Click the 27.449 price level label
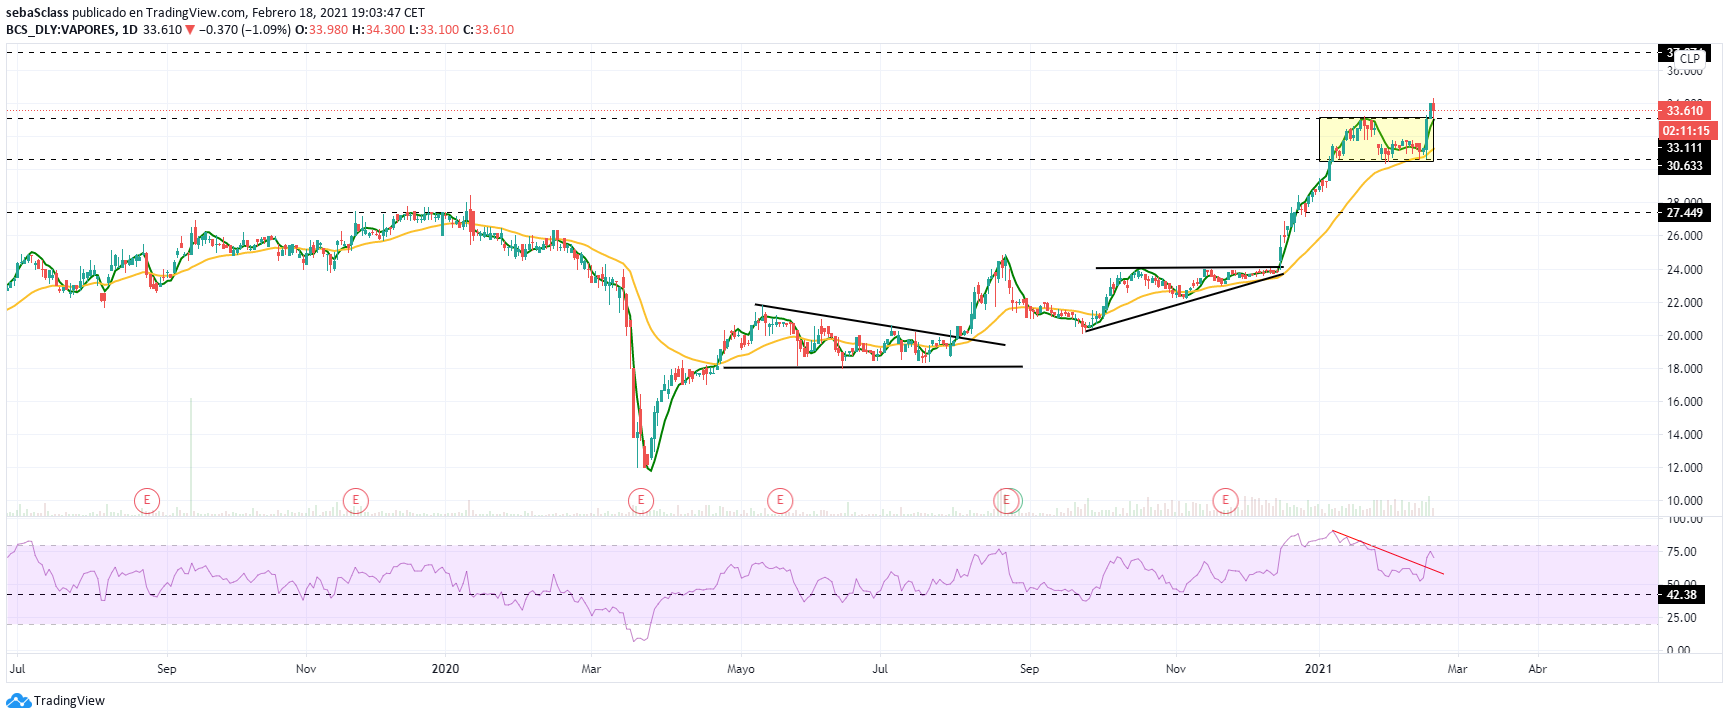Image resolution: width=1729 pixels, height=719 pixels. 1685,212
